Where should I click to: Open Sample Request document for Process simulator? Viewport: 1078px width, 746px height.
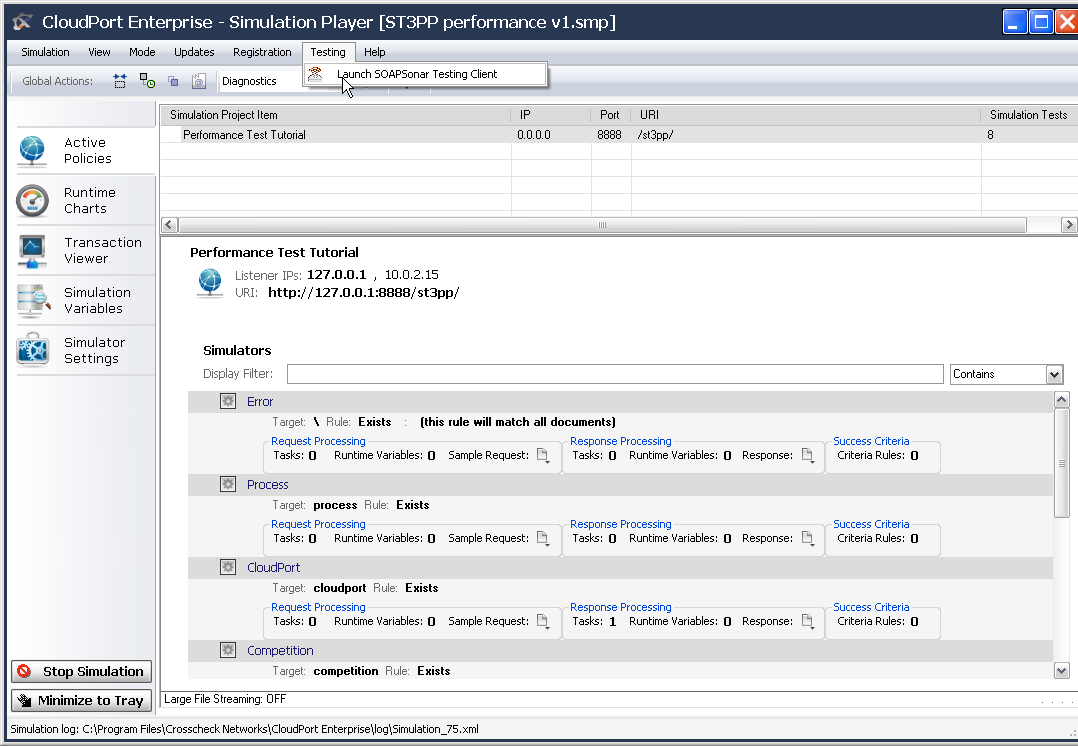click(x=542, y=538)
